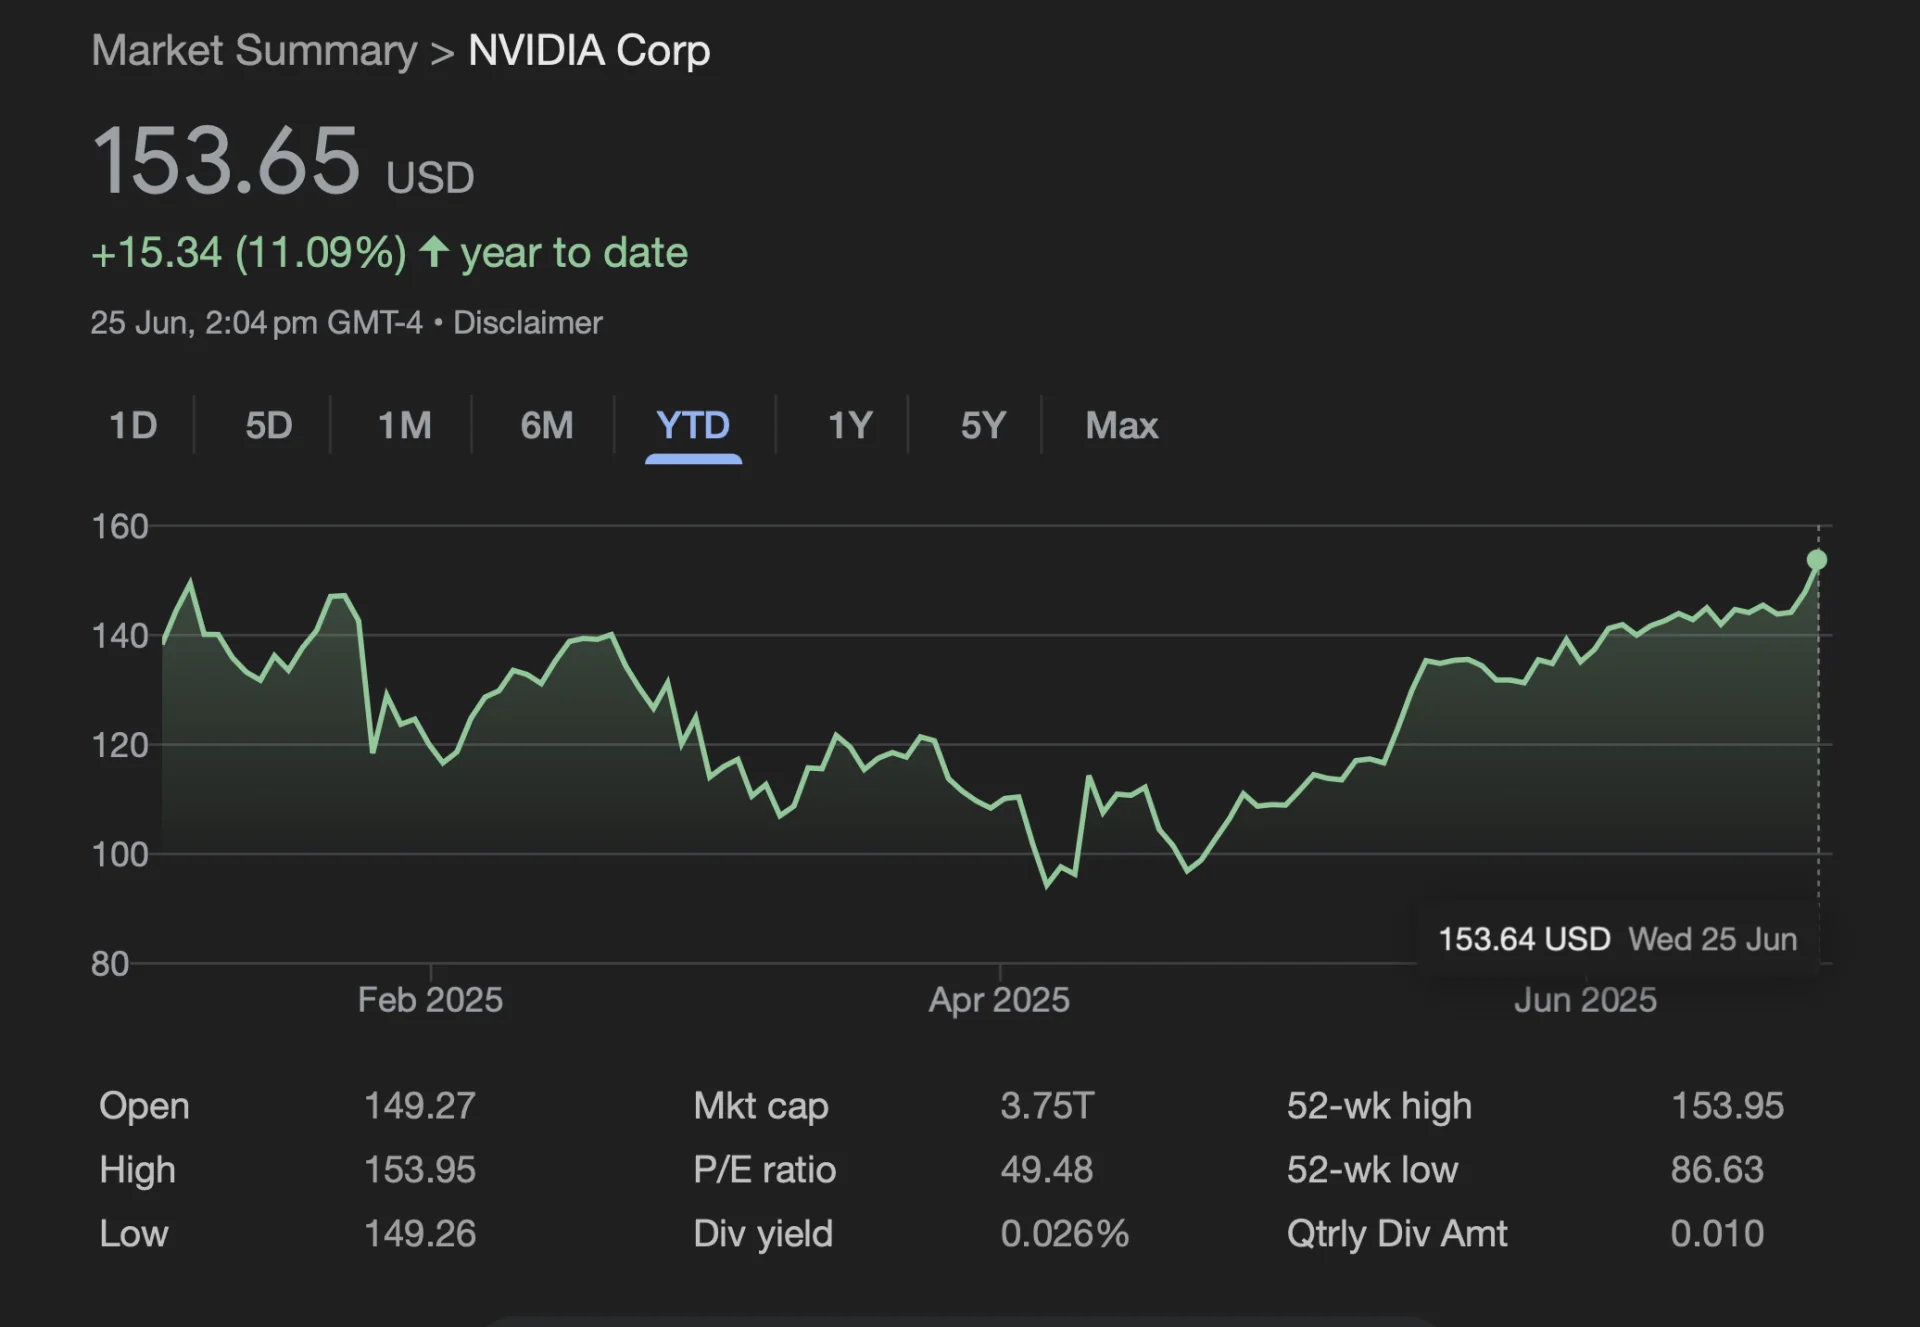The height and width of the screenshot is (1327, 1920).
Task: Switch to the 1D time range tab
Action: (133, 426)
